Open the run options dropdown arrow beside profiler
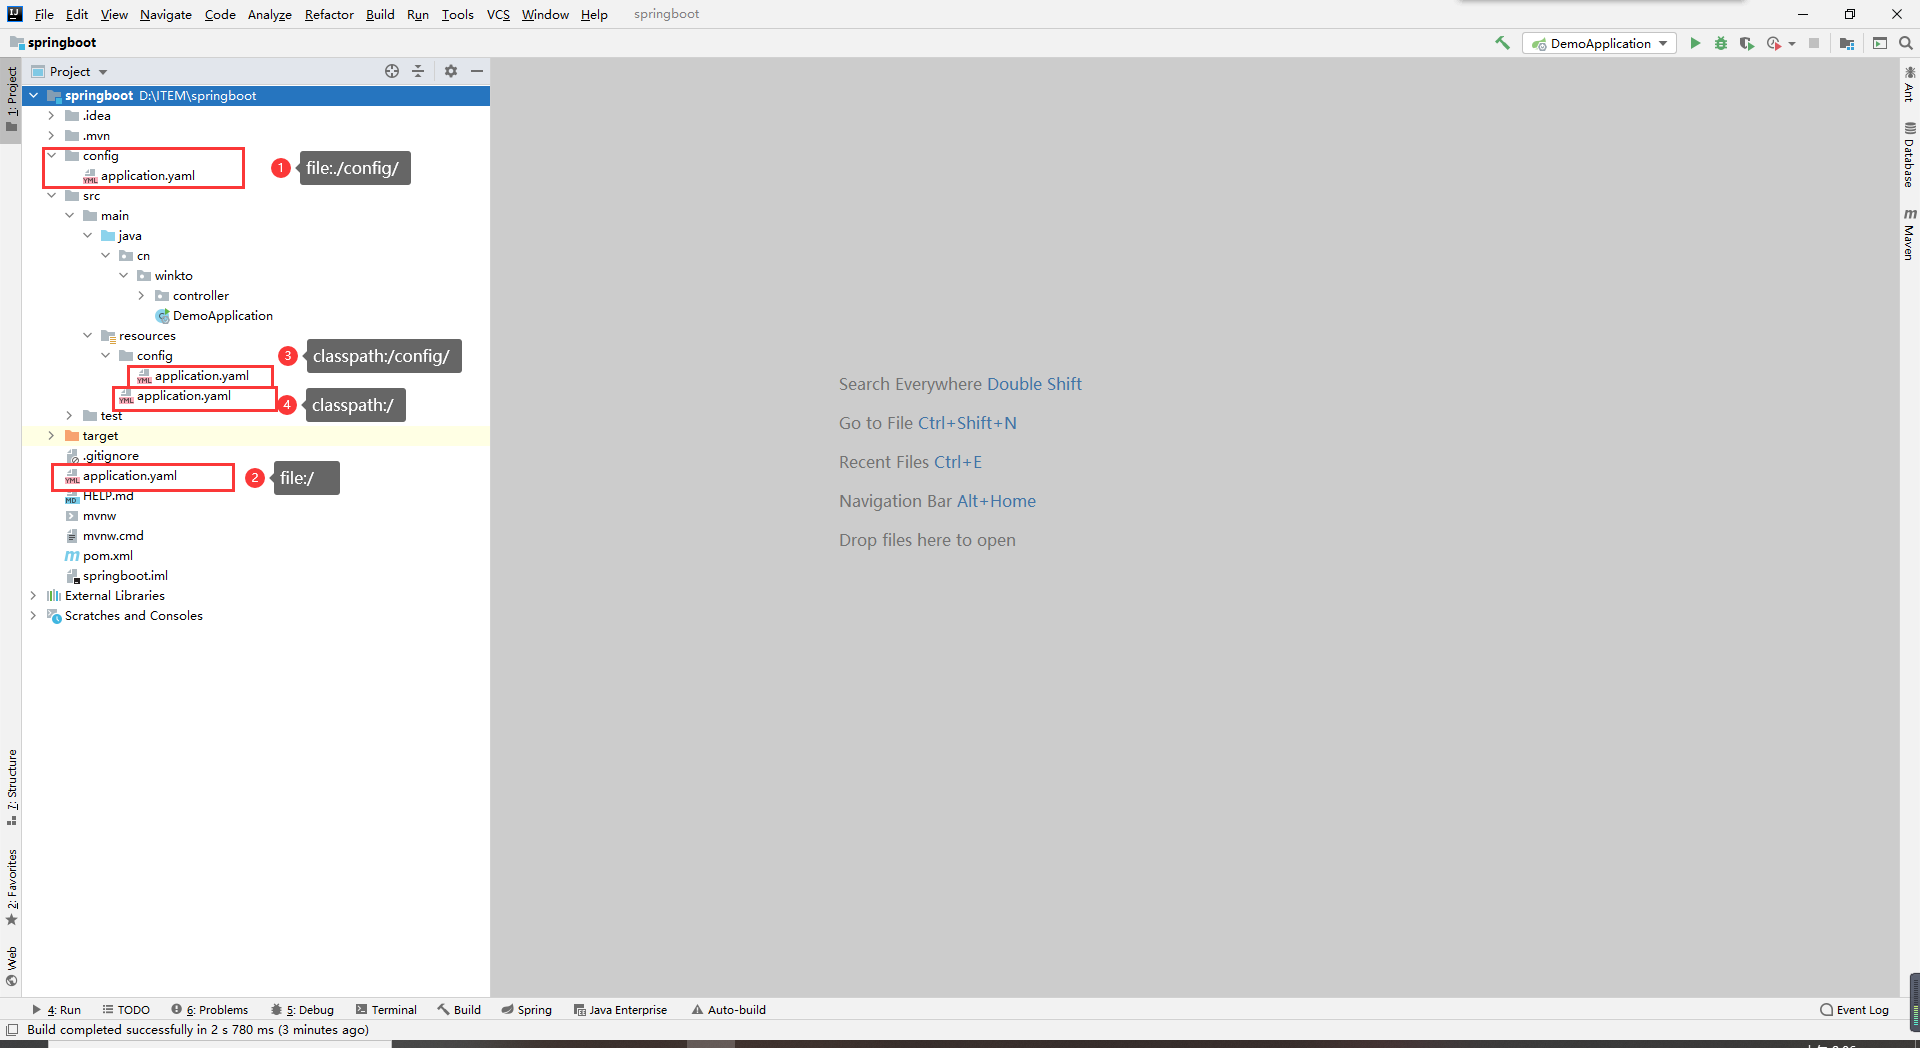This screenshot has width=1920, height=1048. point(1792,43)
